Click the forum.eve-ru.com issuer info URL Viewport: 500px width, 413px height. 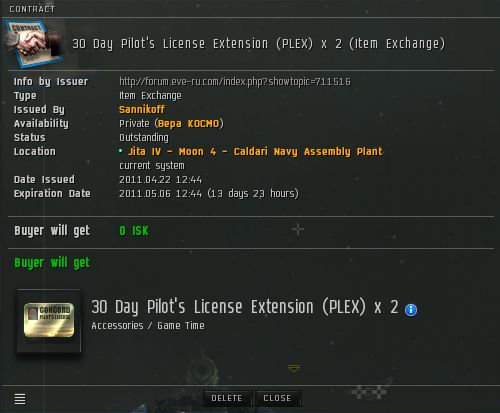tap(235, 82)
